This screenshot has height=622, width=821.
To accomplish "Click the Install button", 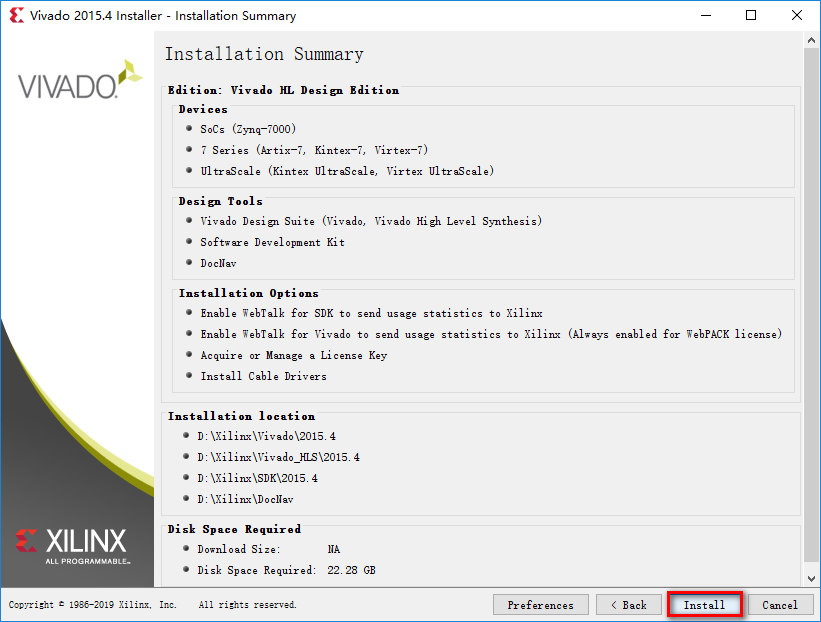I will click(705, 605).
